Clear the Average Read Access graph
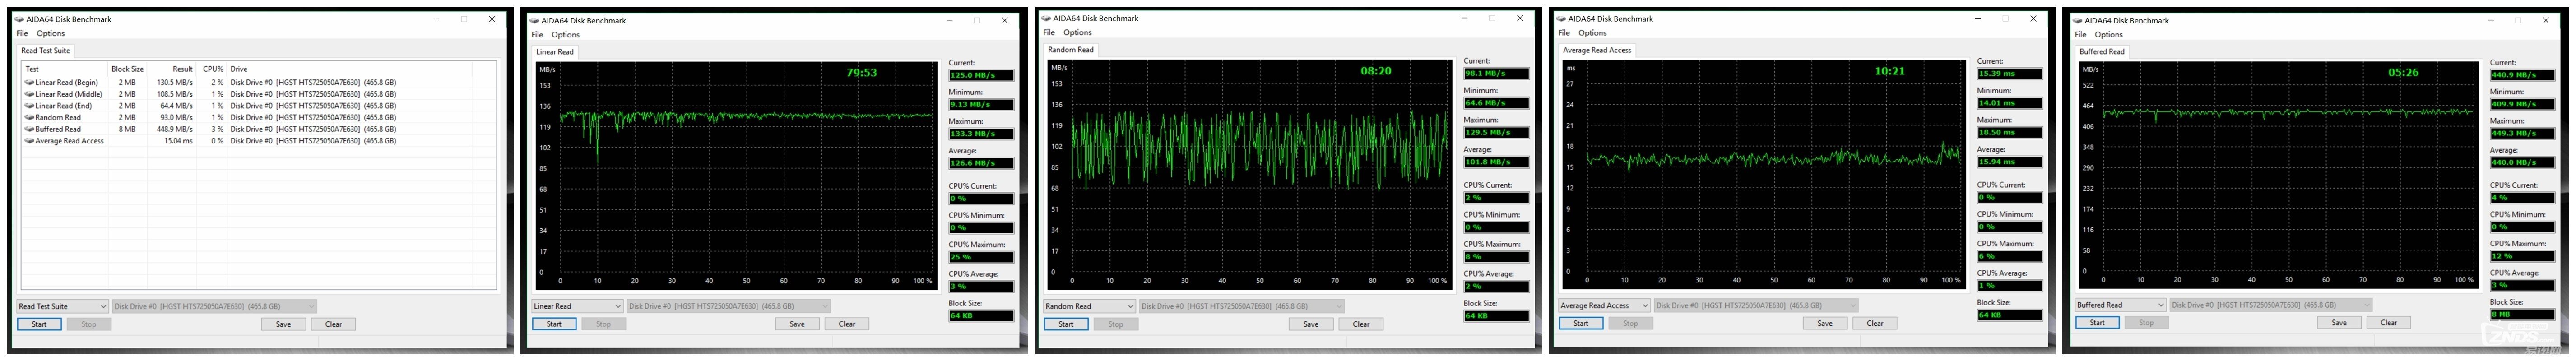2576x361 pixels. point(1875,323)
